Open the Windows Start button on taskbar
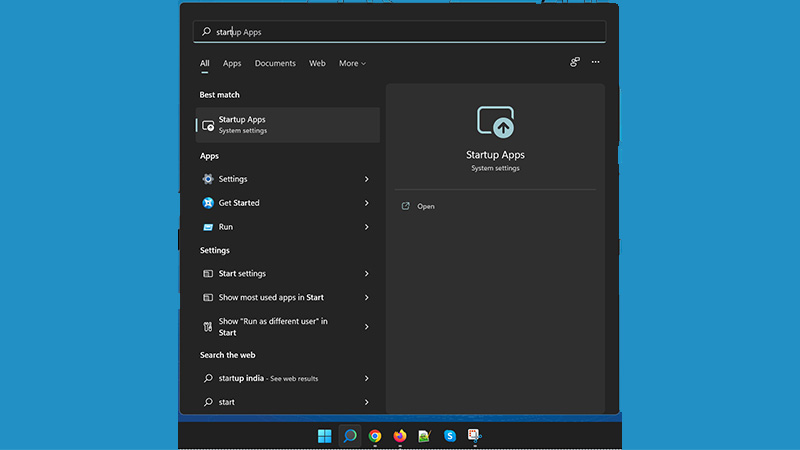Screen dimensions: 800x450 point(324,436)
